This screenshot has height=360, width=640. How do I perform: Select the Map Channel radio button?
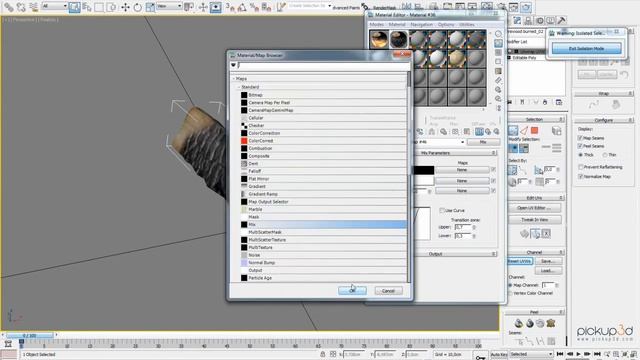510,285
